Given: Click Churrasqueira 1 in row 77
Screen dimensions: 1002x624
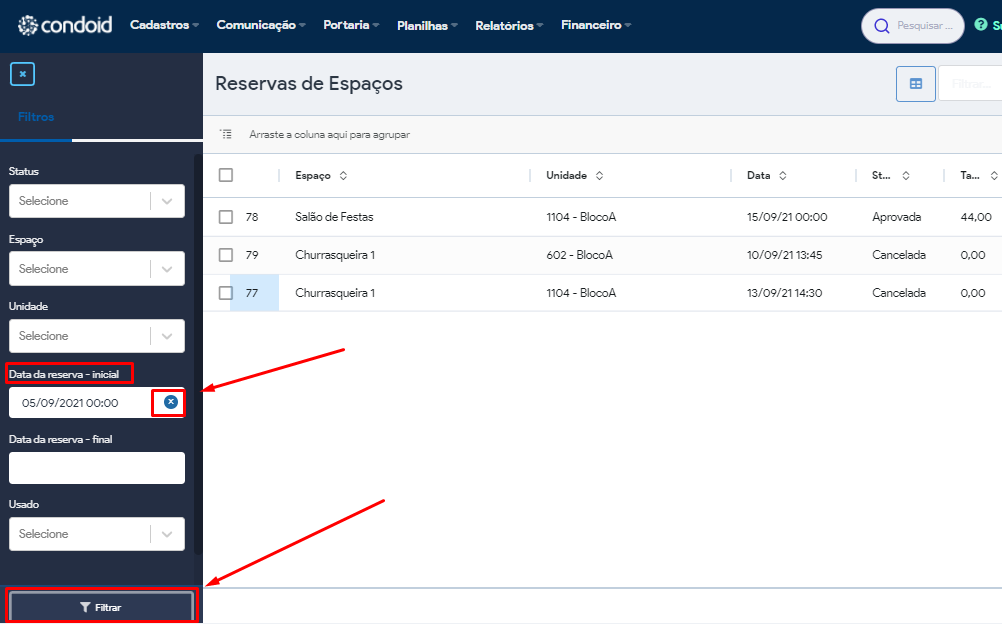Looking at the screenshot, I should click(x=335, y=293).
